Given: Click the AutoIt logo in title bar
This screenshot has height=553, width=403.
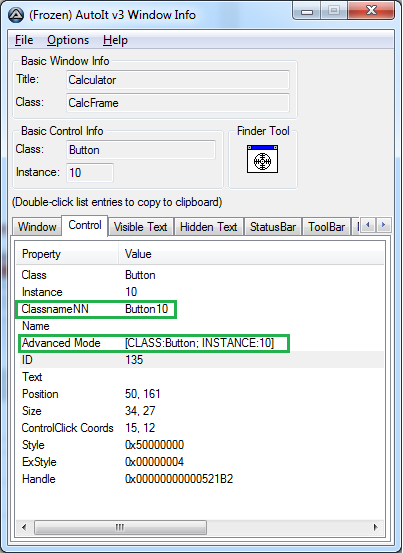Looking at the screenshot, I should coord(16,15).
